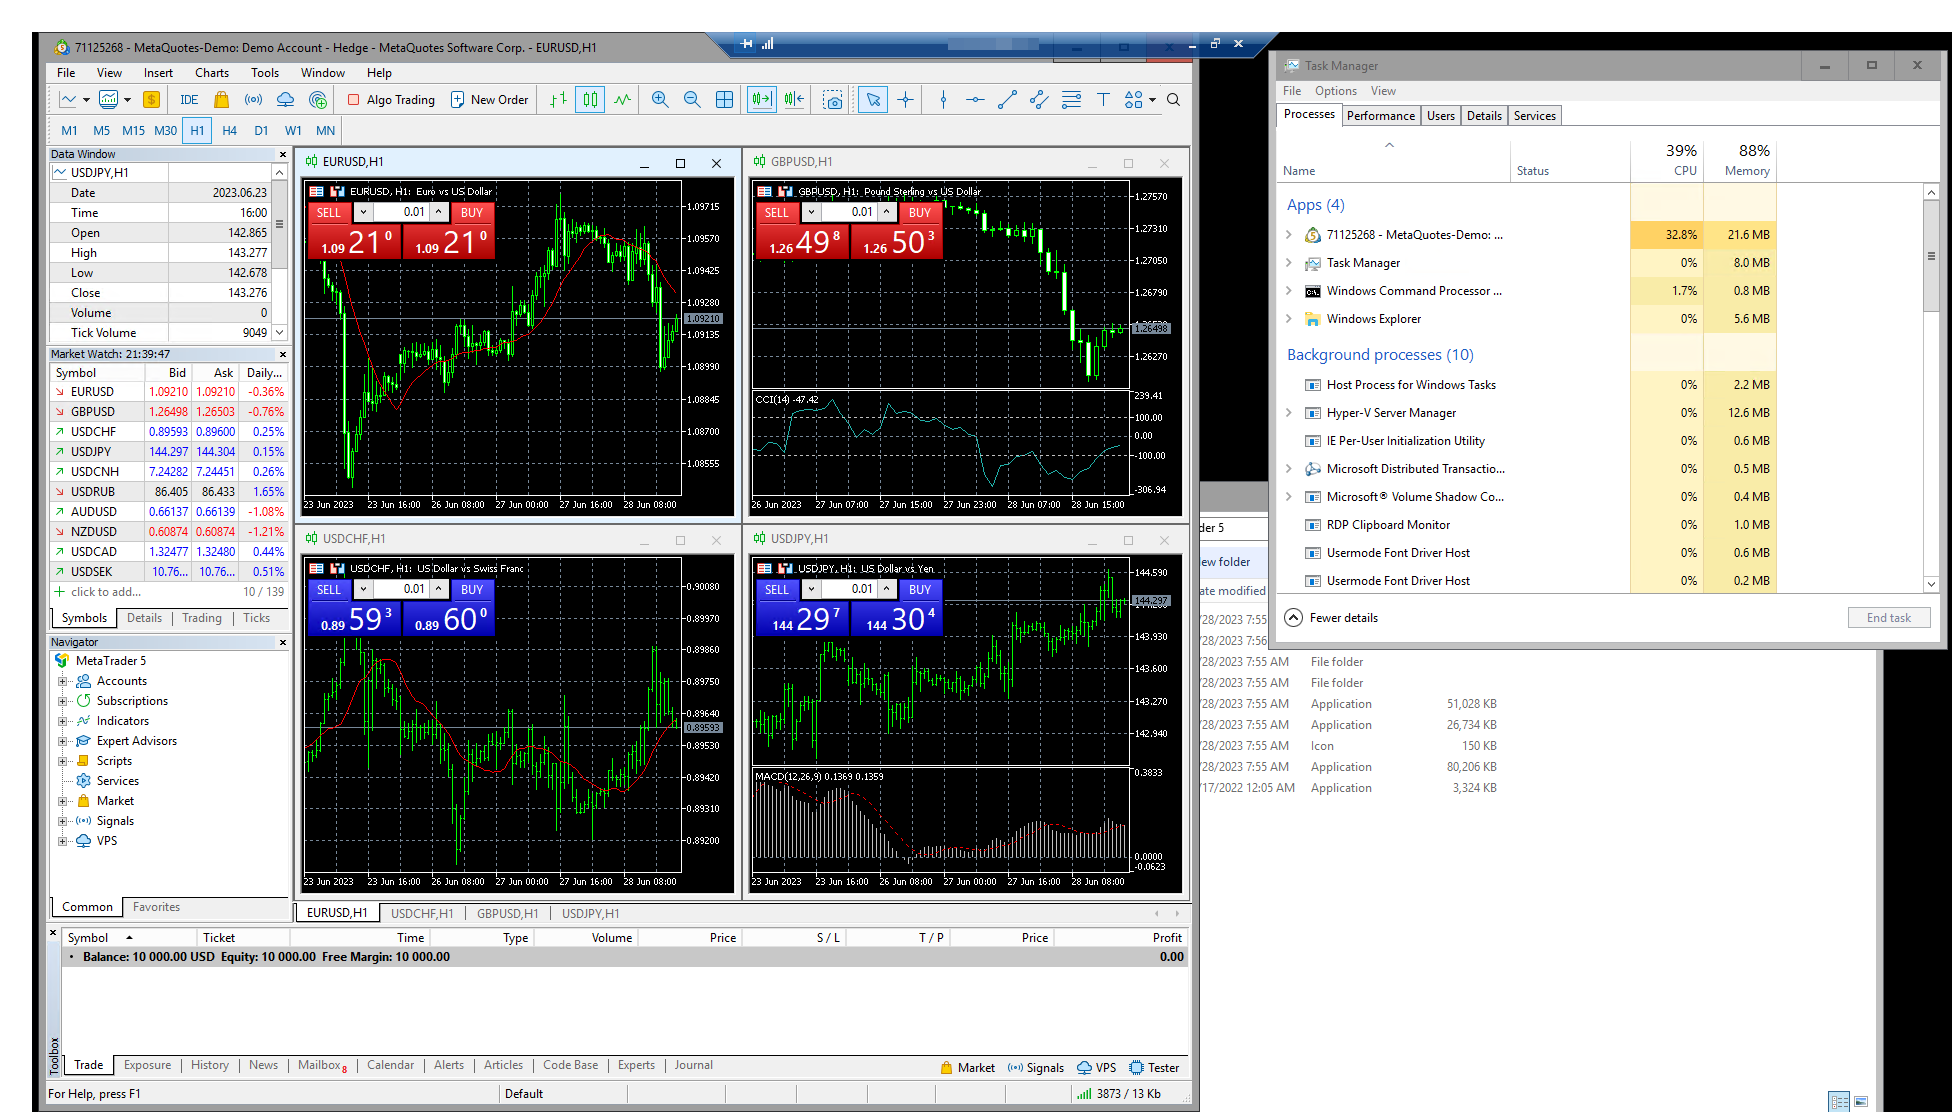
Task: Select the cursor arrow tool
Action: (873, 100)
